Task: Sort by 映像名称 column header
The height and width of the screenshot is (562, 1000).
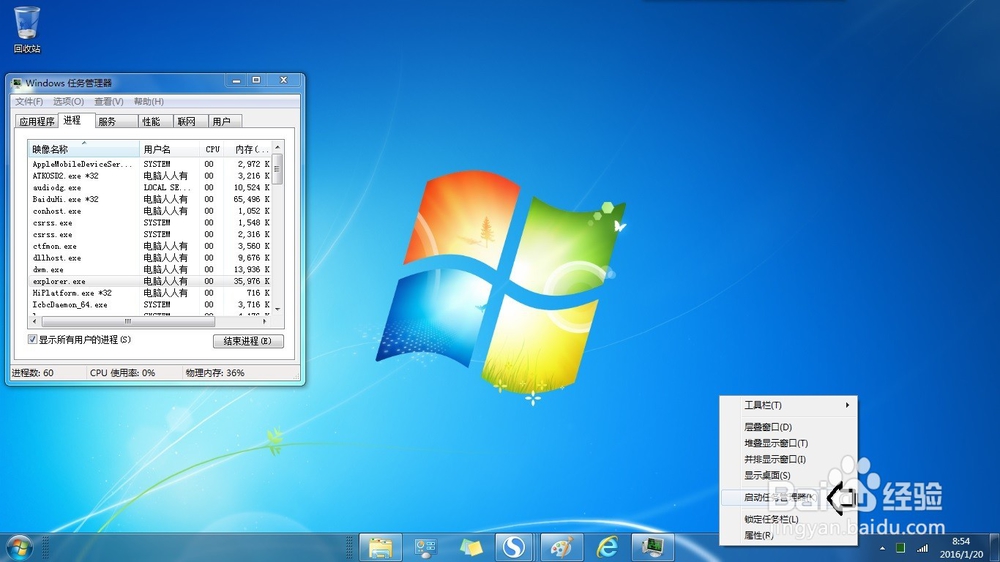Action: [84, 149]
